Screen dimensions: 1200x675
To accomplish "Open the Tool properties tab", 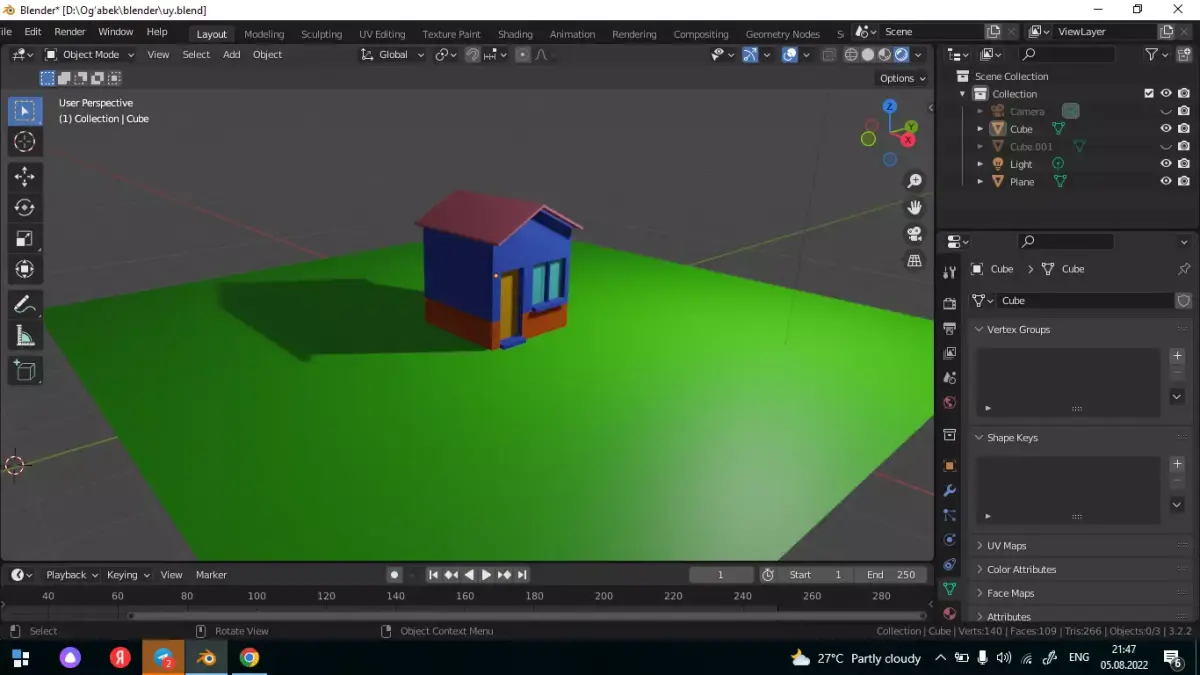I will [x=950, y=273].
